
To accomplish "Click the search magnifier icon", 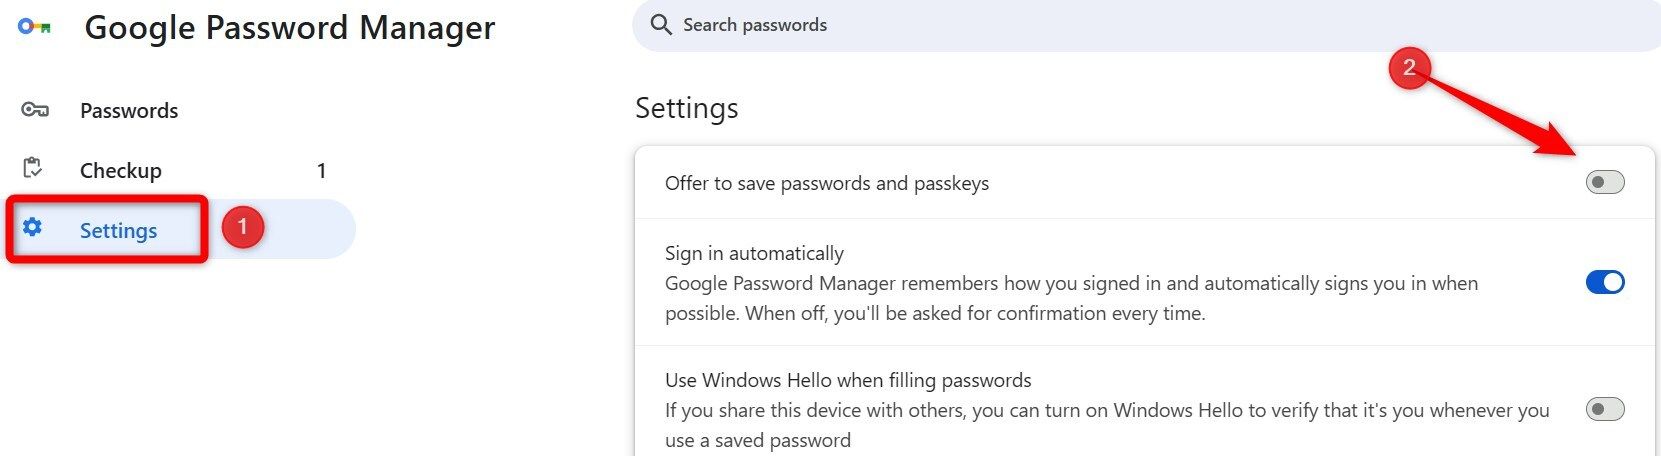I will [660, 25].
